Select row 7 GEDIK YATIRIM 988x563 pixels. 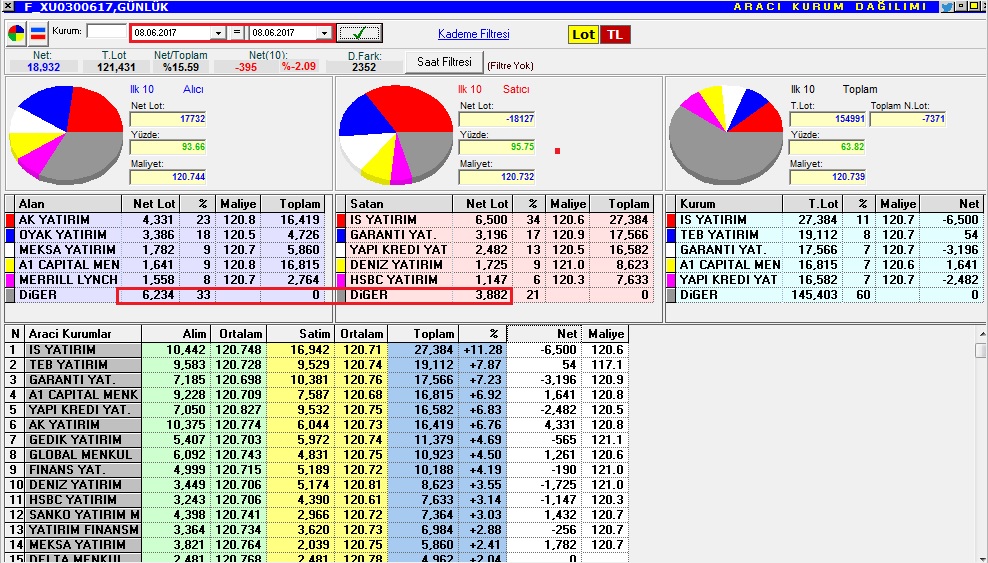[x=317, y=440]
